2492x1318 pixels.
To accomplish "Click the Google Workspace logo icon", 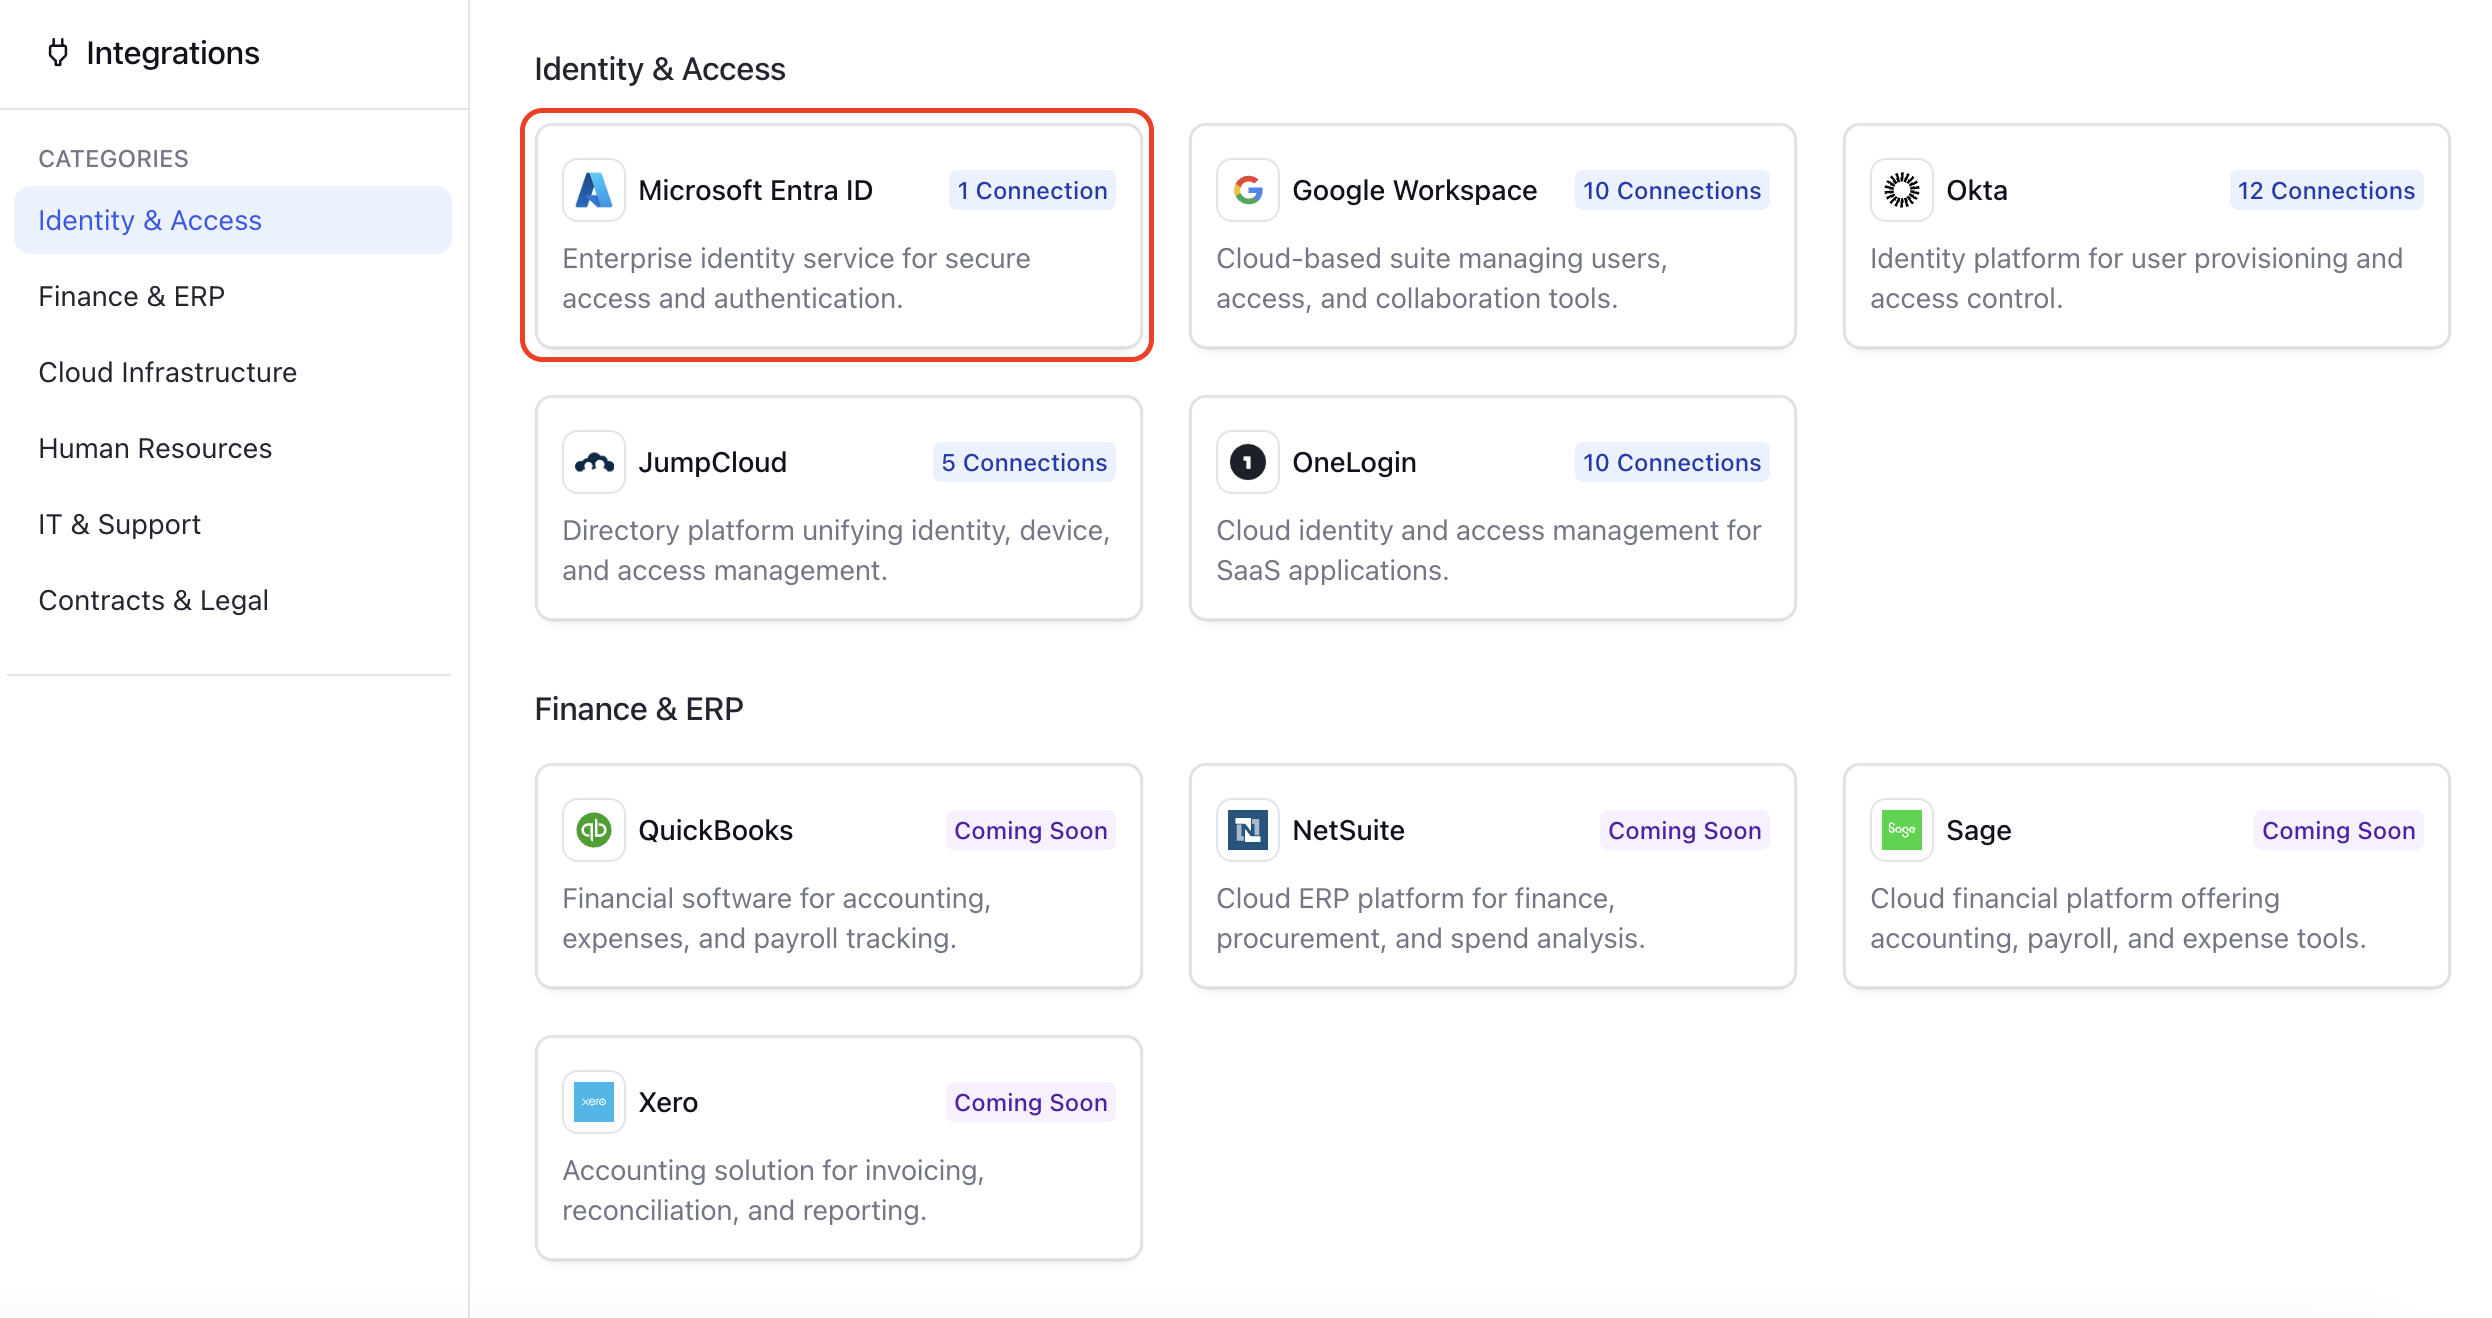I will [x=1248, y=190].
